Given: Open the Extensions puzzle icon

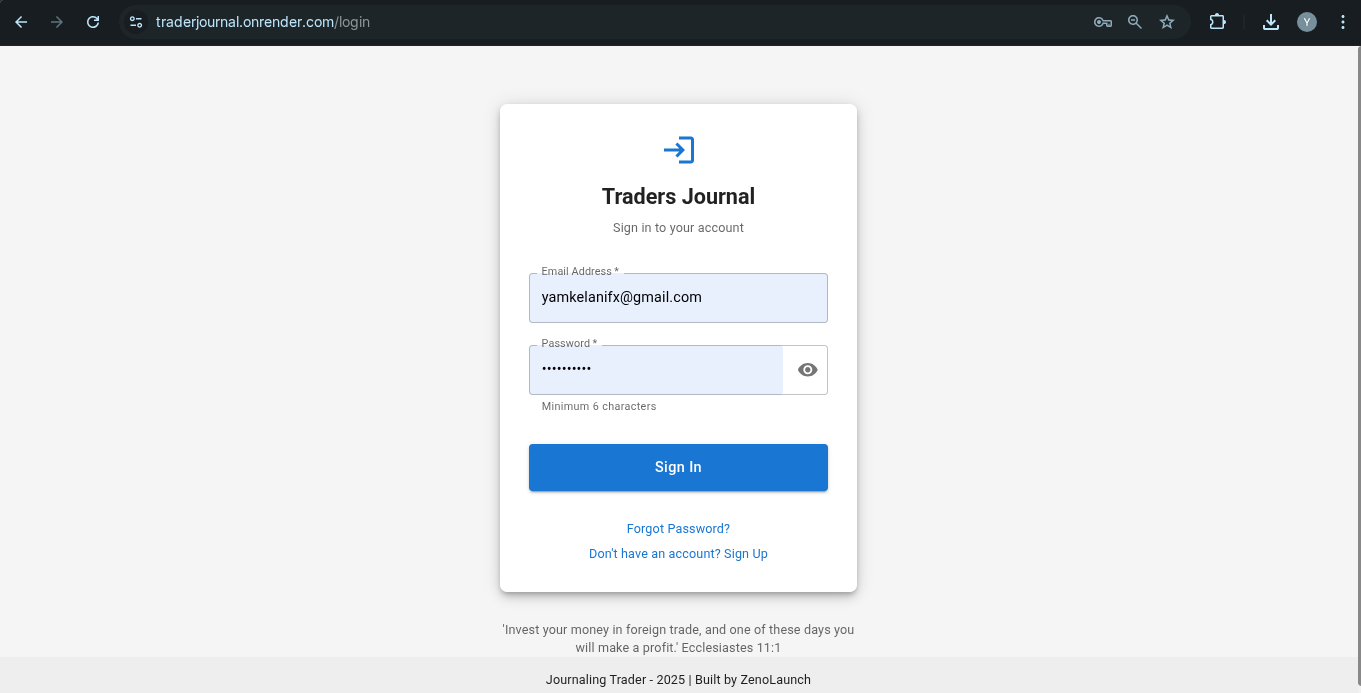Looking at the screenshot, I should coord(1217,22).
